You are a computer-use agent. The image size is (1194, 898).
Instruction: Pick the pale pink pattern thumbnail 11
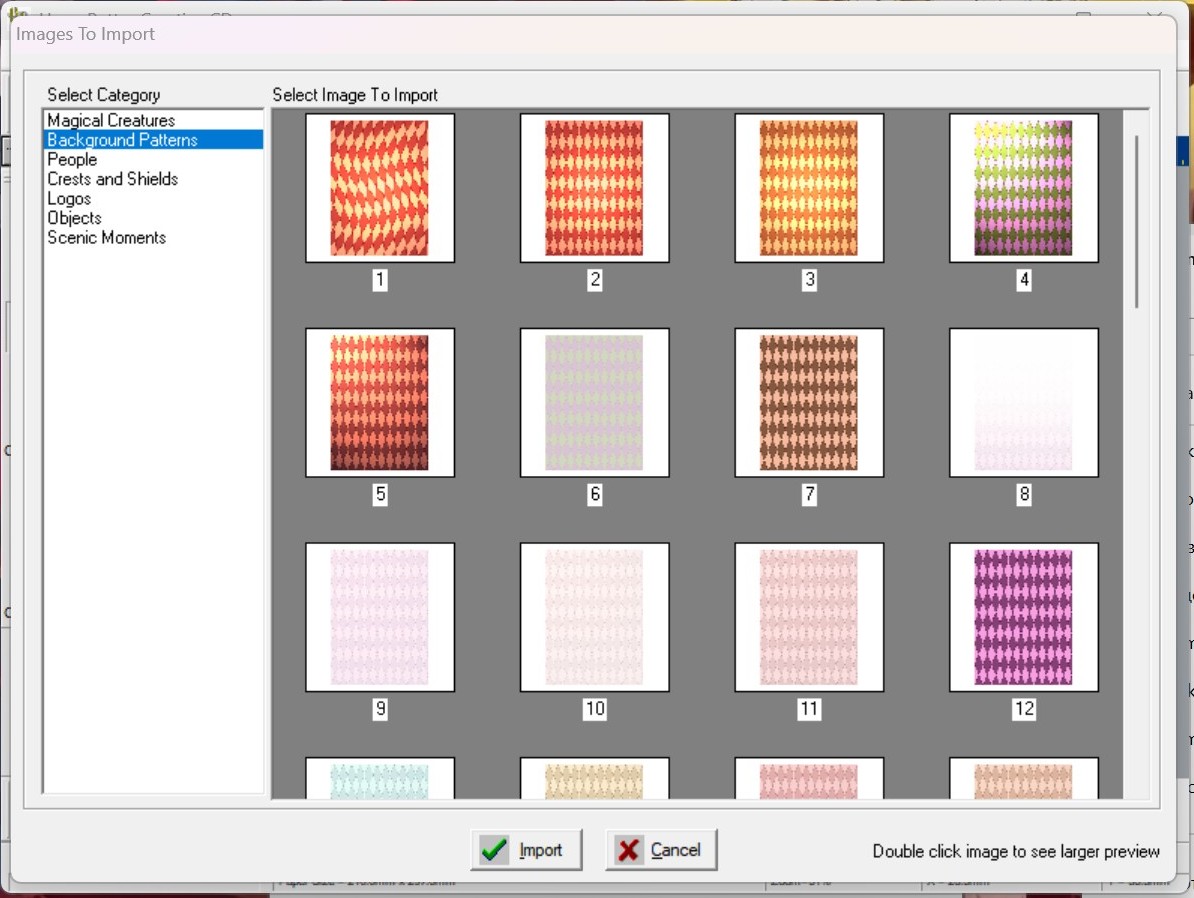[809, 617]
